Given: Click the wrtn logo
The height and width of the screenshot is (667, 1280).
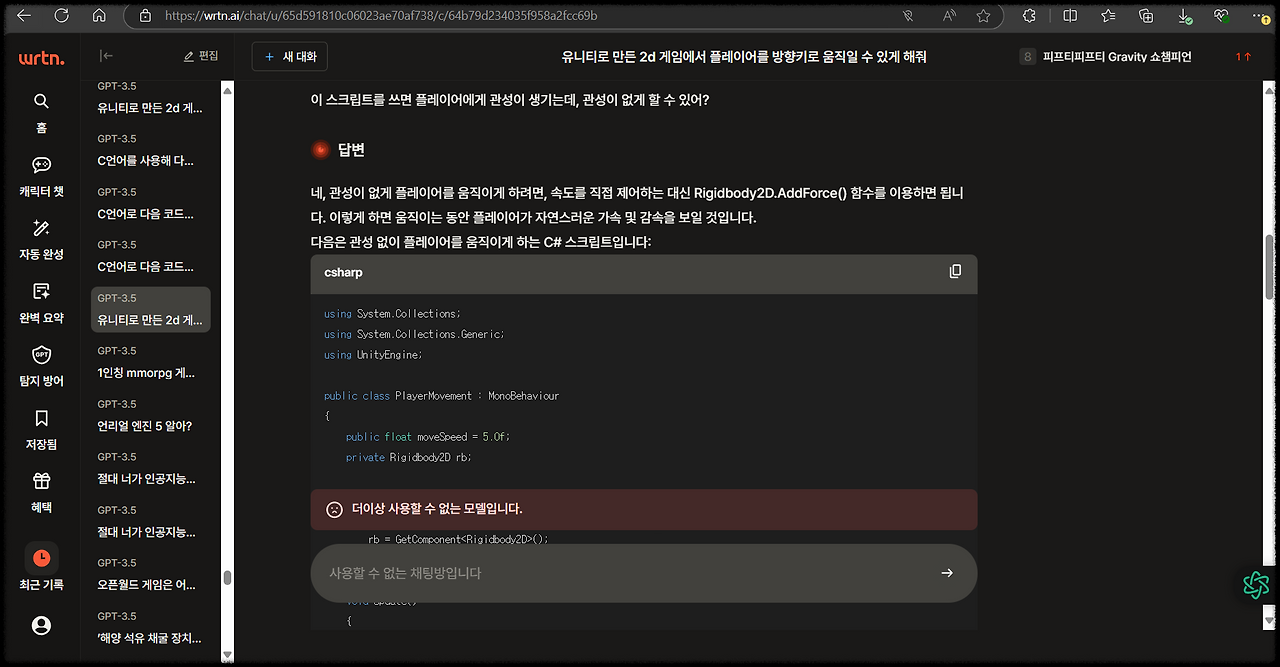Looking at the screenshot, I should pyautogui.click(x=40, y=57).
